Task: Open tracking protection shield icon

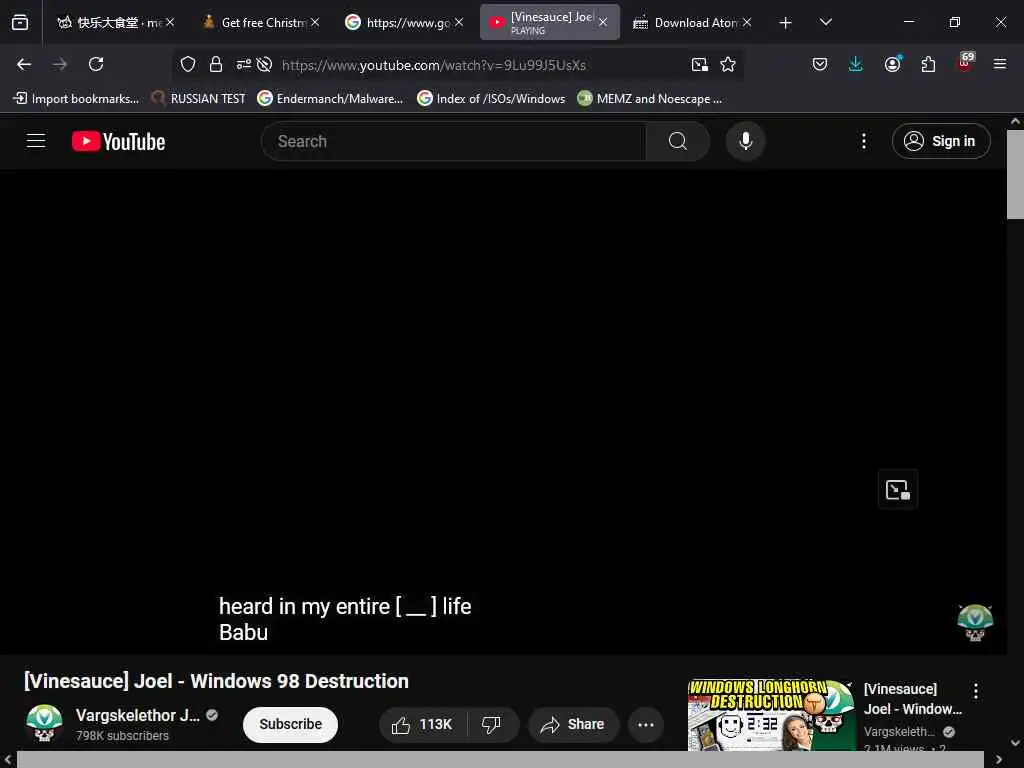Action: (x=188, y=64)
